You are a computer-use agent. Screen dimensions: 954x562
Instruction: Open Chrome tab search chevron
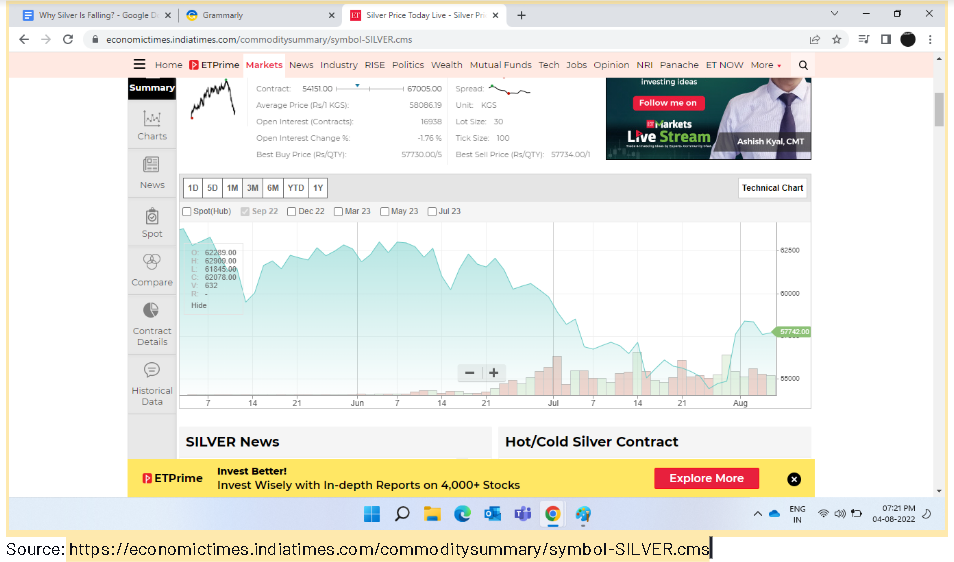click(x=835, y=14)
